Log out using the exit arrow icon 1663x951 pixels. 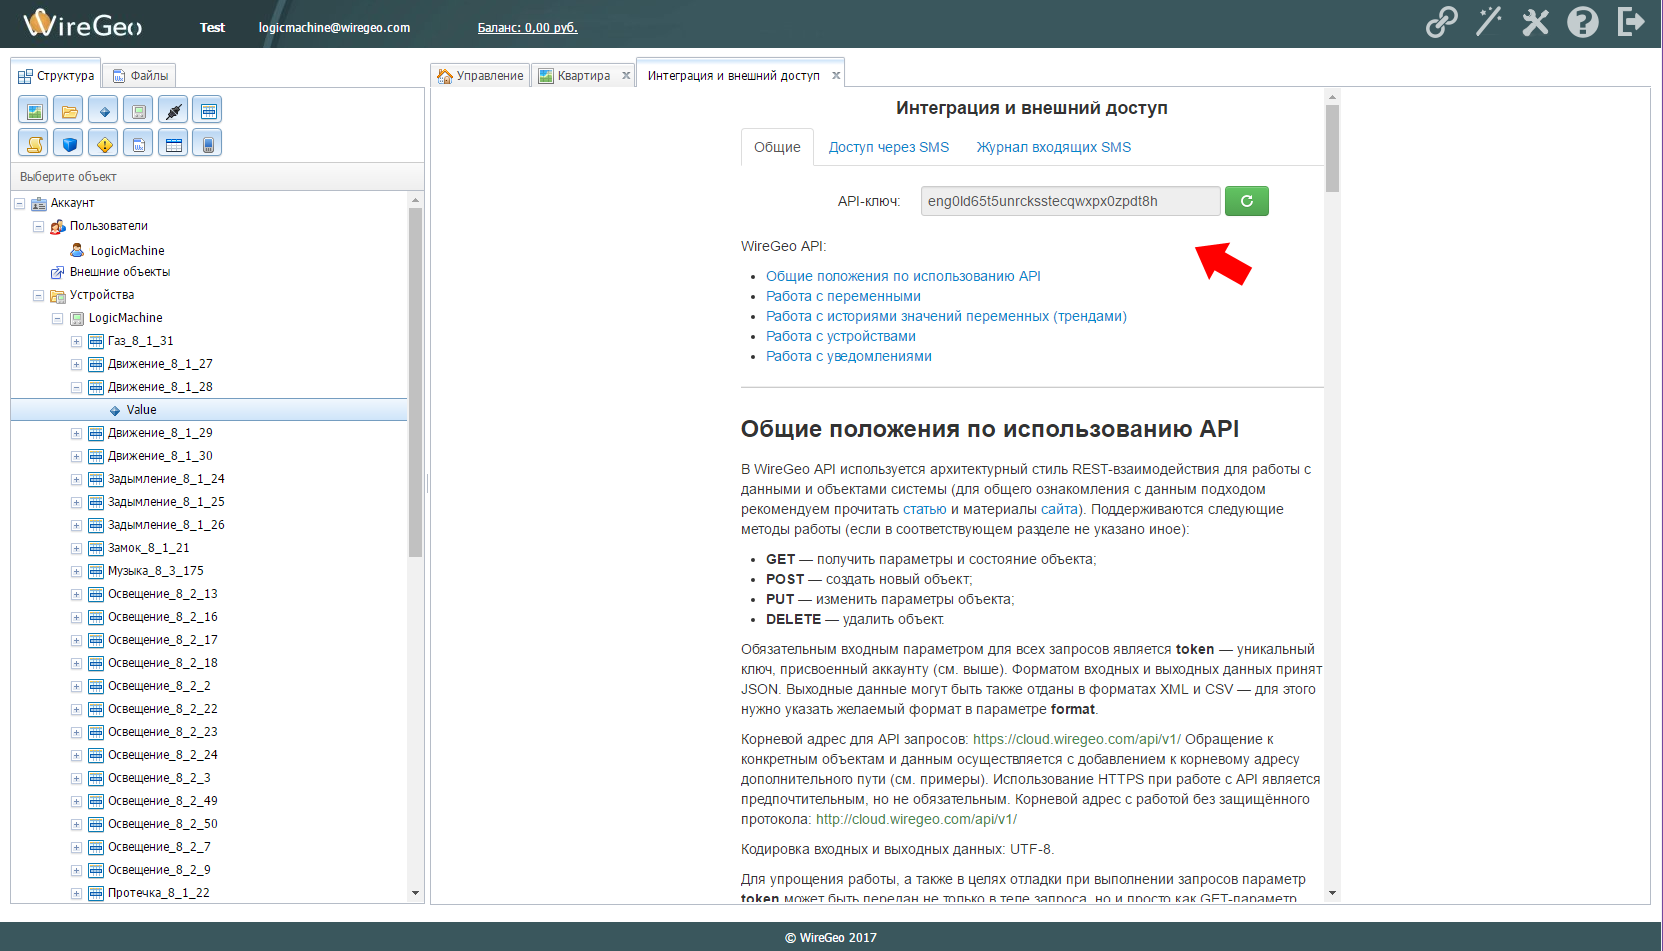[x=1631, y=22]
